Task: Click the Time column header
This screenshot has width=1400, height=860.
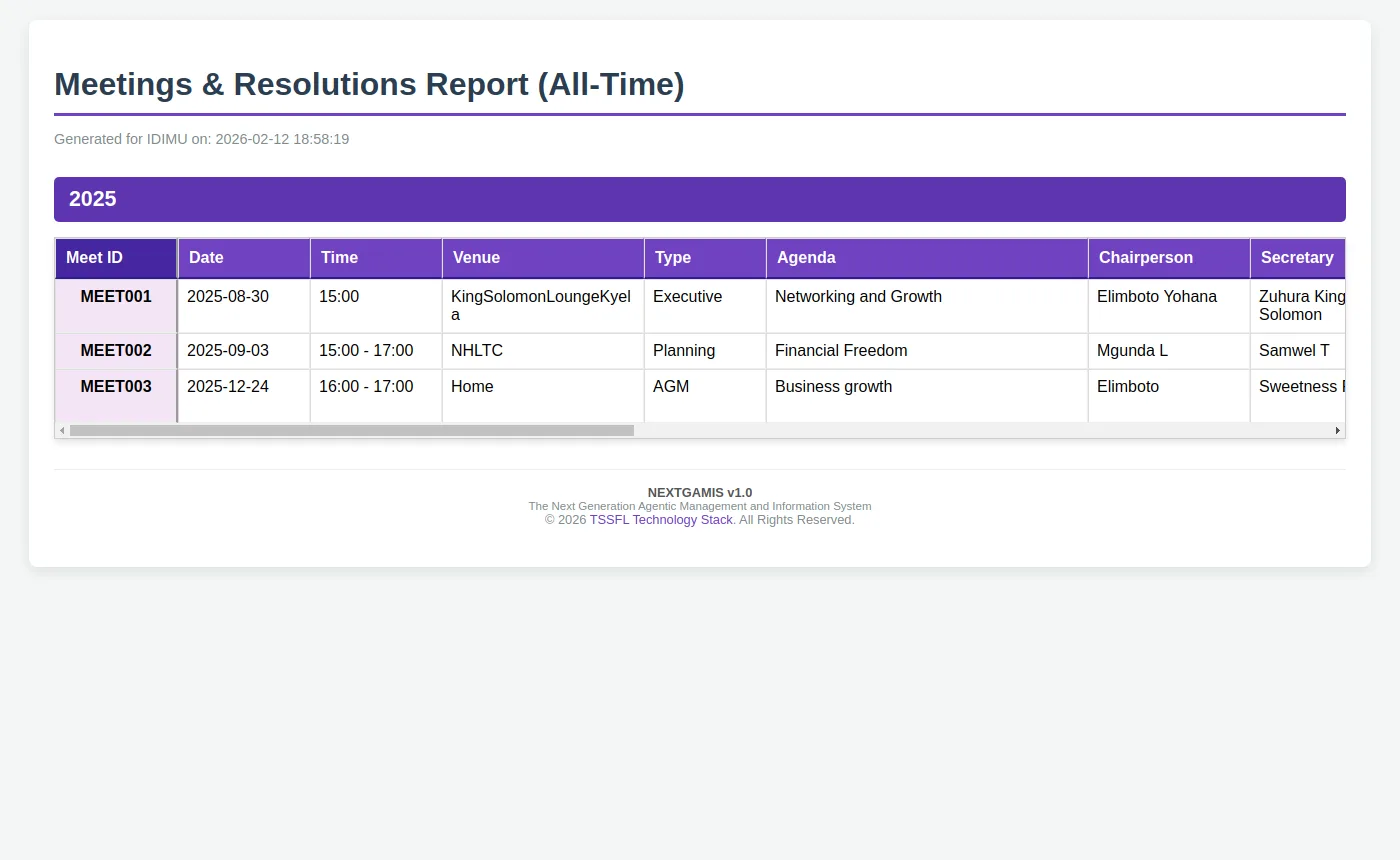Action: [376, 258]
